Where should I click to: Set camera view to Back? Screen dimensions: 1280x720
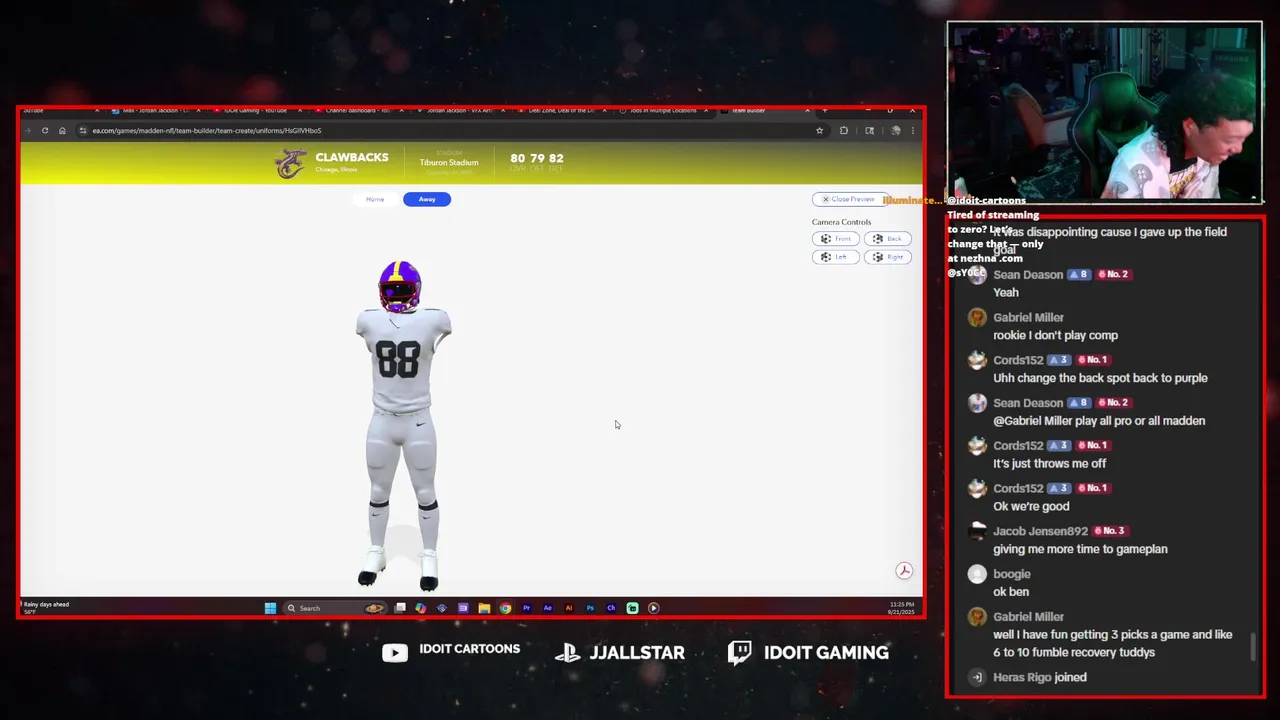point(888,239)
